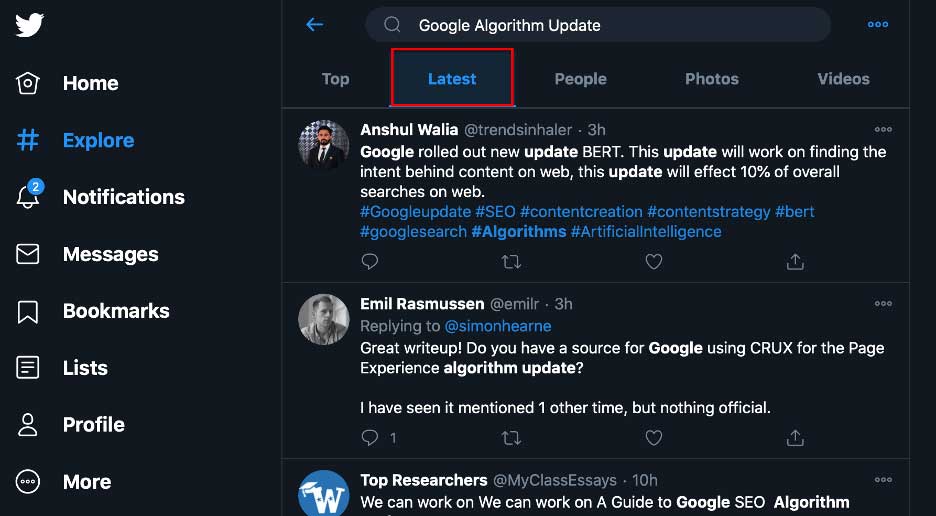Open the #ArtificialIntelligence hashtag
936x516 pixels.
click(646, 232)
